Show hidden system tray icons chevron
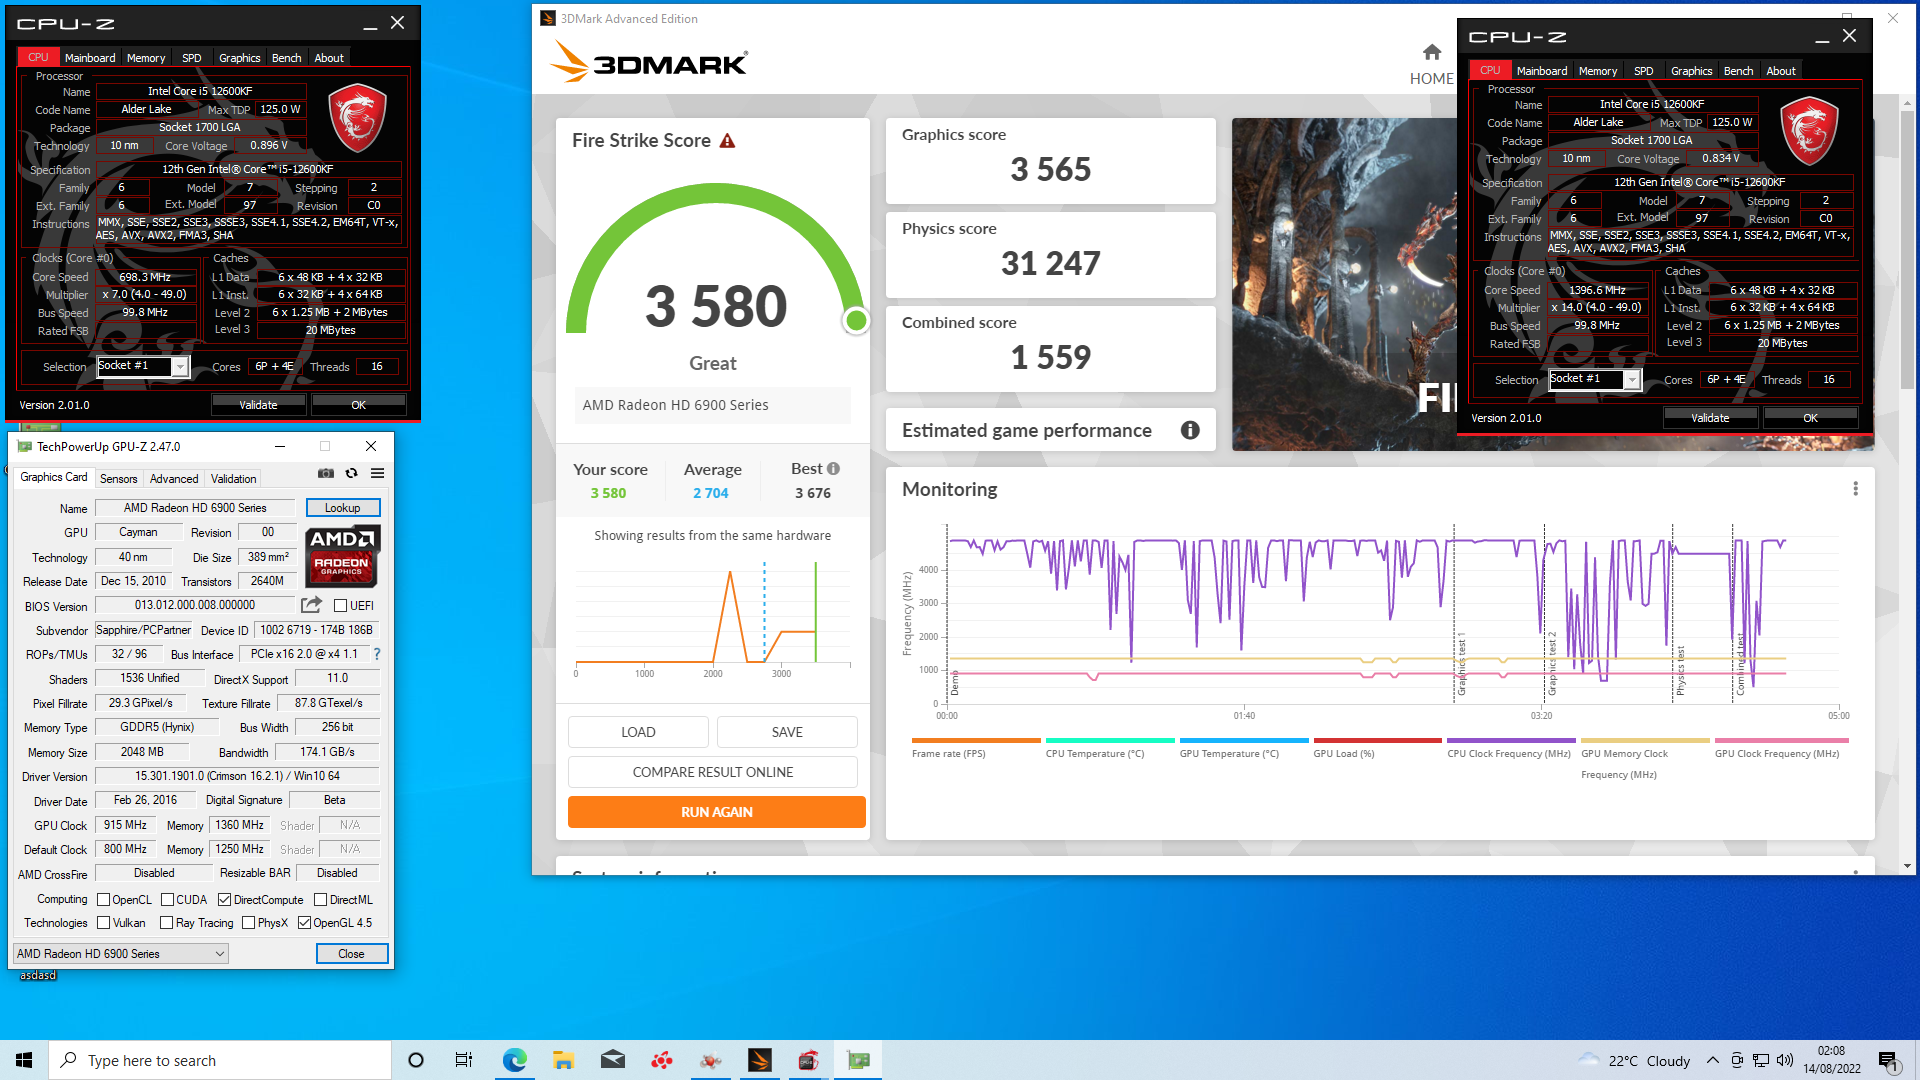Screen dimensions: 1920x1080 click(x=1712, y=1060)
